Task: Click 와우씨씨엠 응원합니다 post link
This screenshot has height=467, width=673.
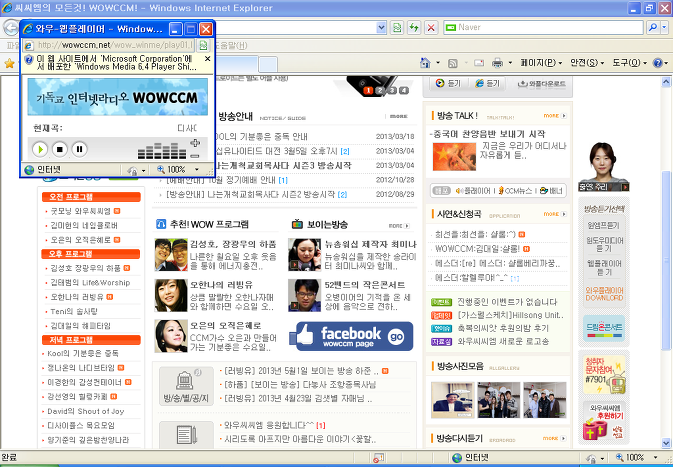Action: pyautogui.click(x=269, y=425)
